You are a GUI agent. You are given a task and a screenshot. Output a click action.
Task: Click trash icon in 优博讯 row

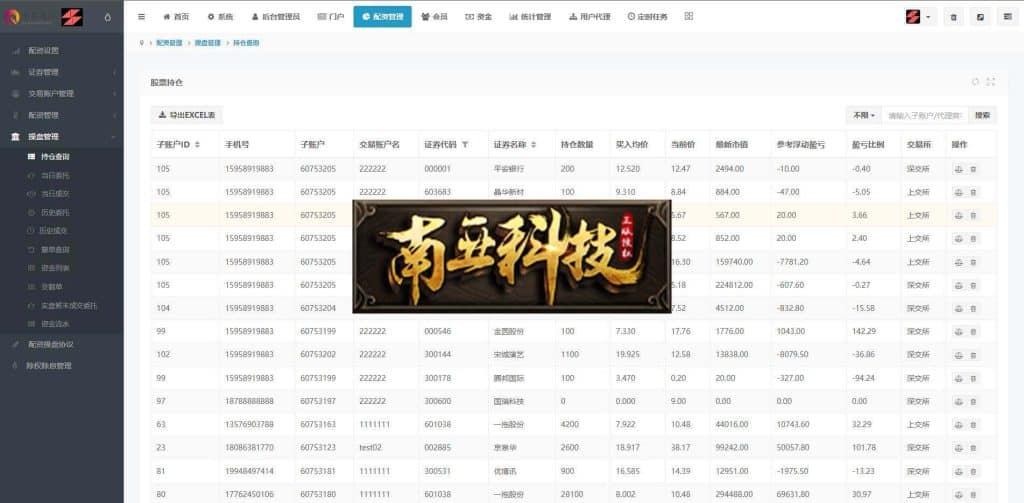tap(973, 471)
